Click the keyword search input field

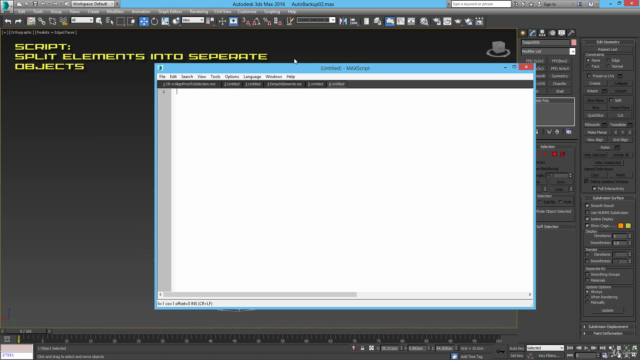(481, 4)
